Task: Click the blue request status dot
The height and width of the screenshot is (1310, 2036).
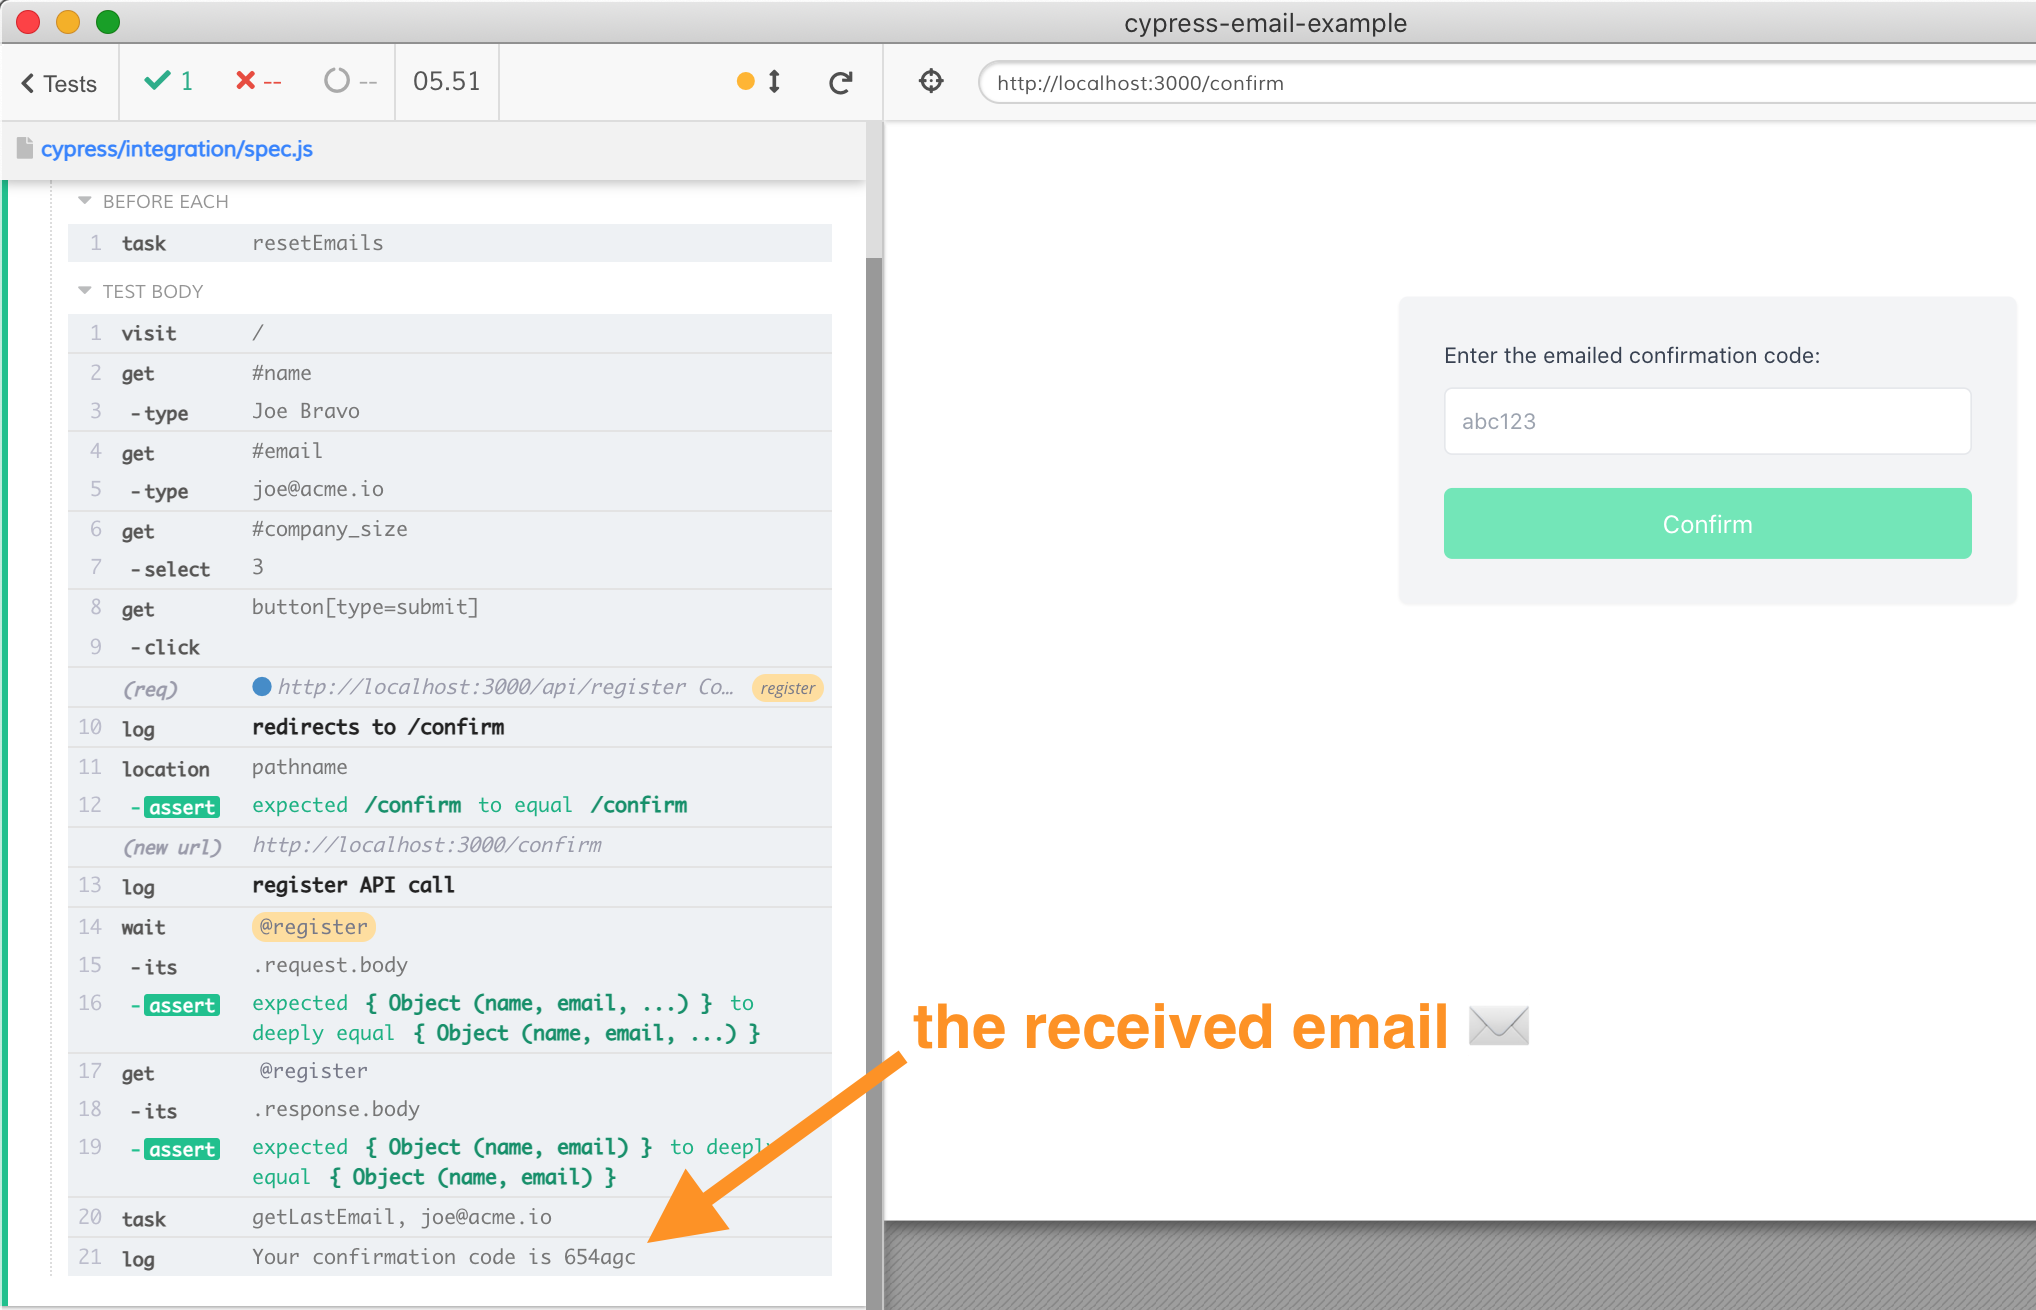Action: [x=262, y=687]
